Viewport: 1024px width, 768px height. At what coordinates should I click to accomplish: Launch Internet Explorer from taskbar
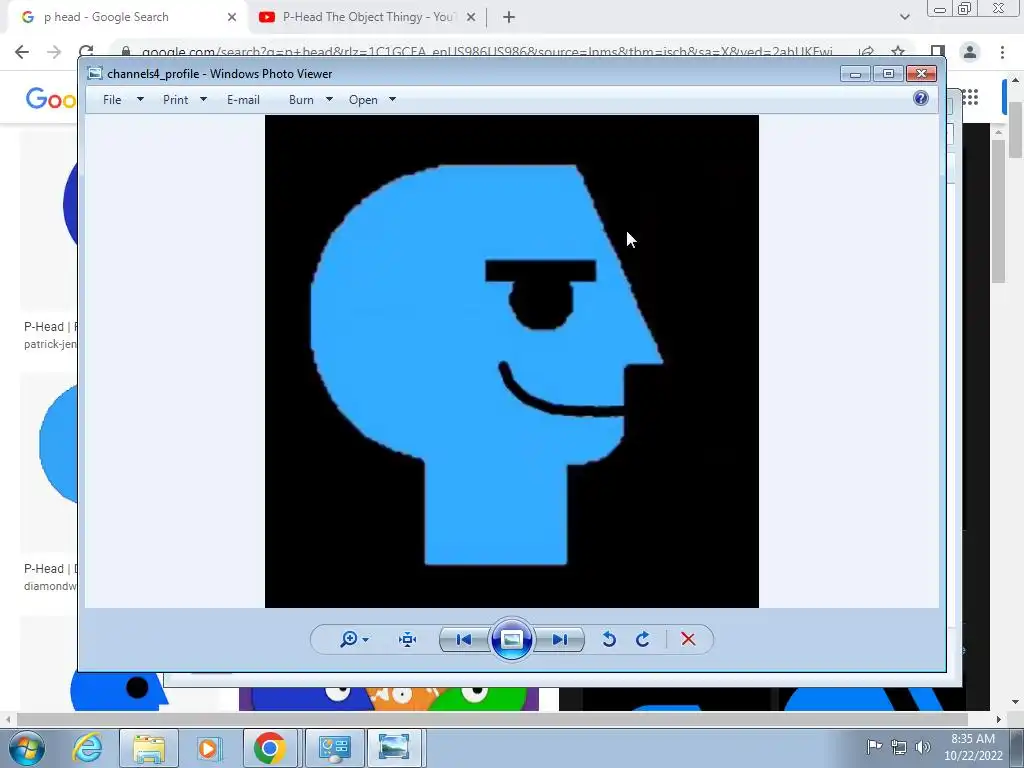click(87, 748)
